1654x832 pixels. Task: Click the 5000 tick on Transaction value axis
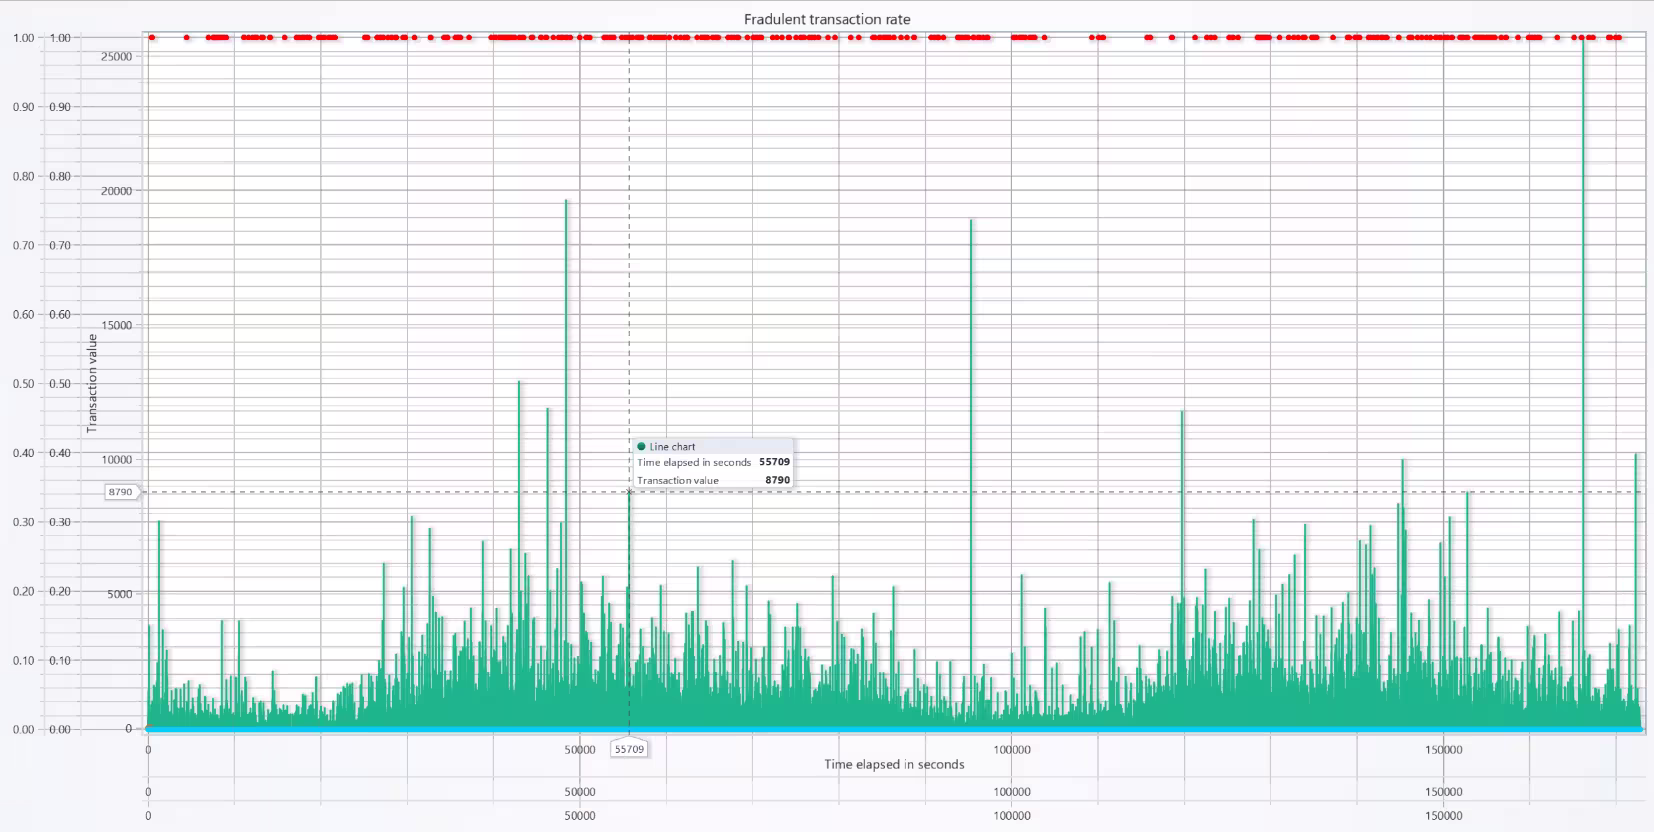click(x=119, y=594)
